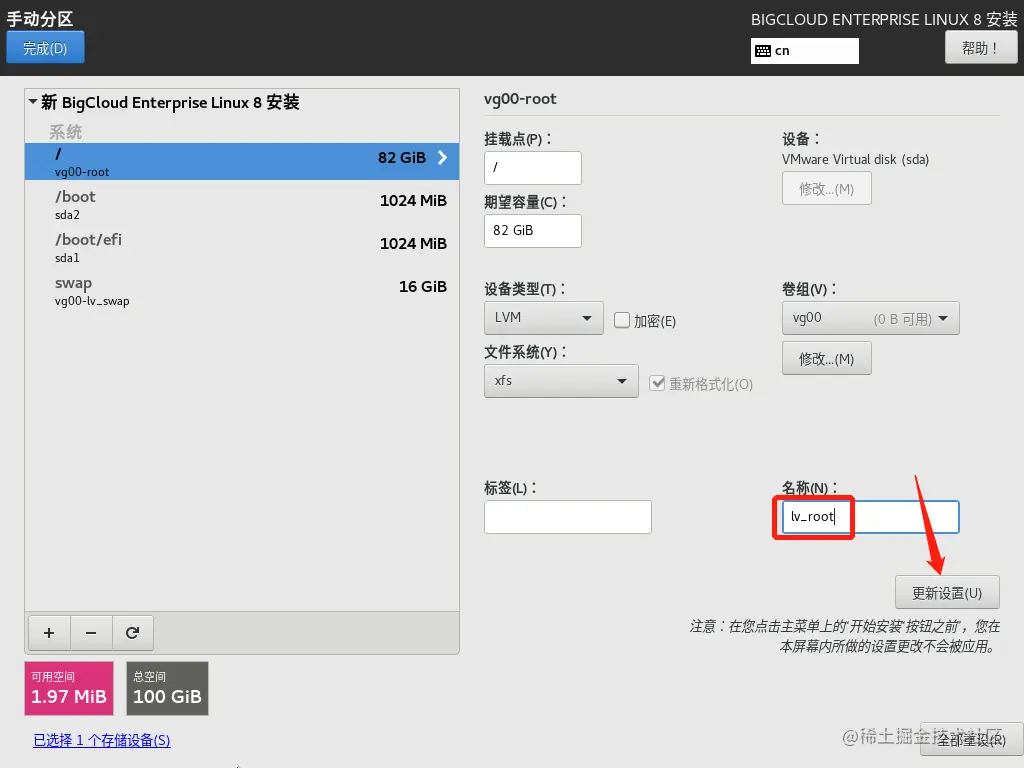Select the swap vg00-lv_swap partition row
Image resolution: width=1024 pixels, height=768 pixels.
tap(242, 291)
